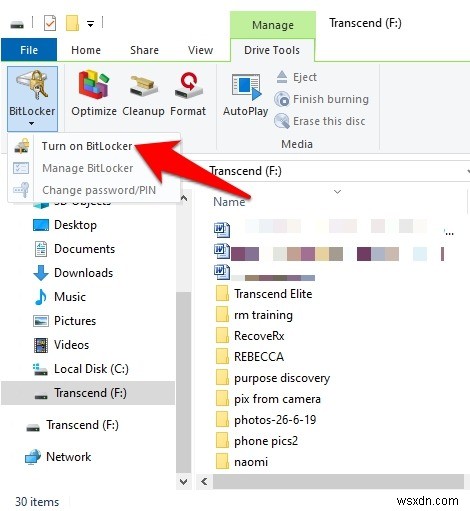
Task: Click the Format drive icon
Action: coord(188,93)
